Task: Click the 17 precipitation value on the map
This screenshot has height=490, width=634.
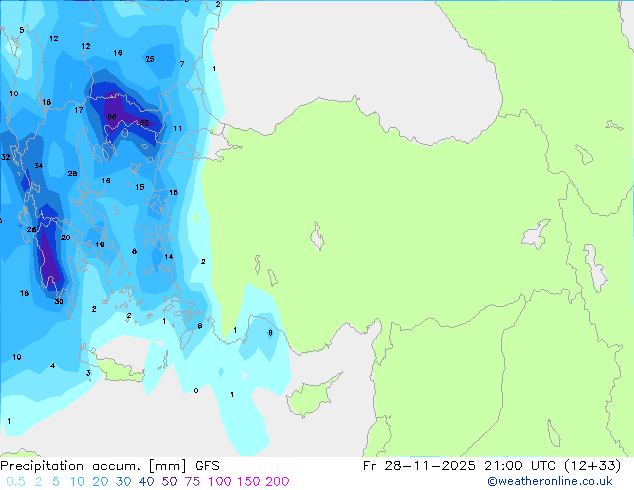Action: pyautogui.click(x=79, y=110)
